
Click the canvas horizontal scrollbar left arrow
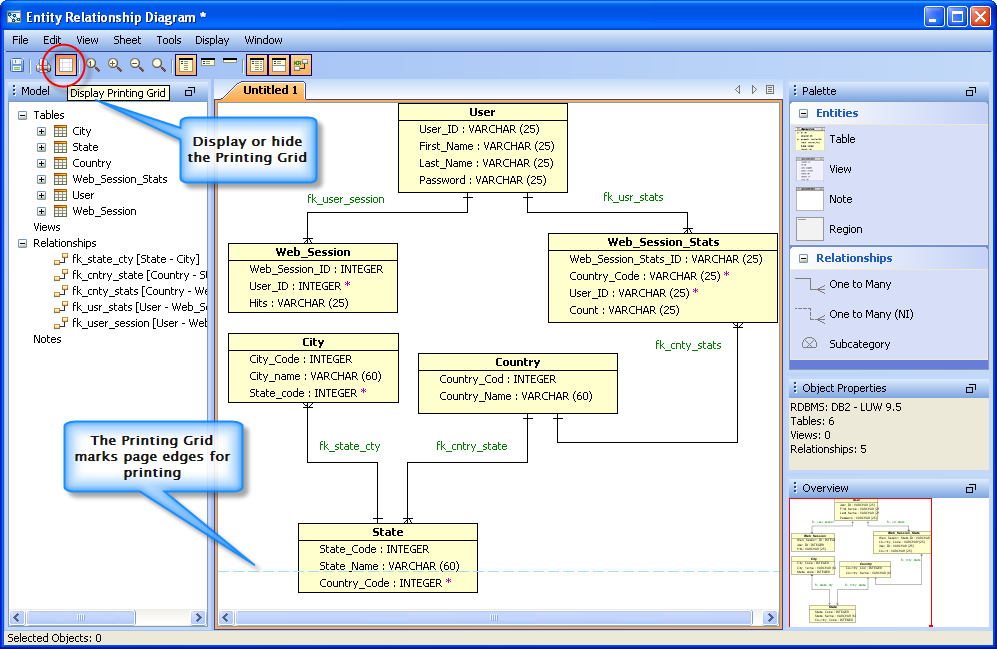pyautogui.click(x=226, y=617)
